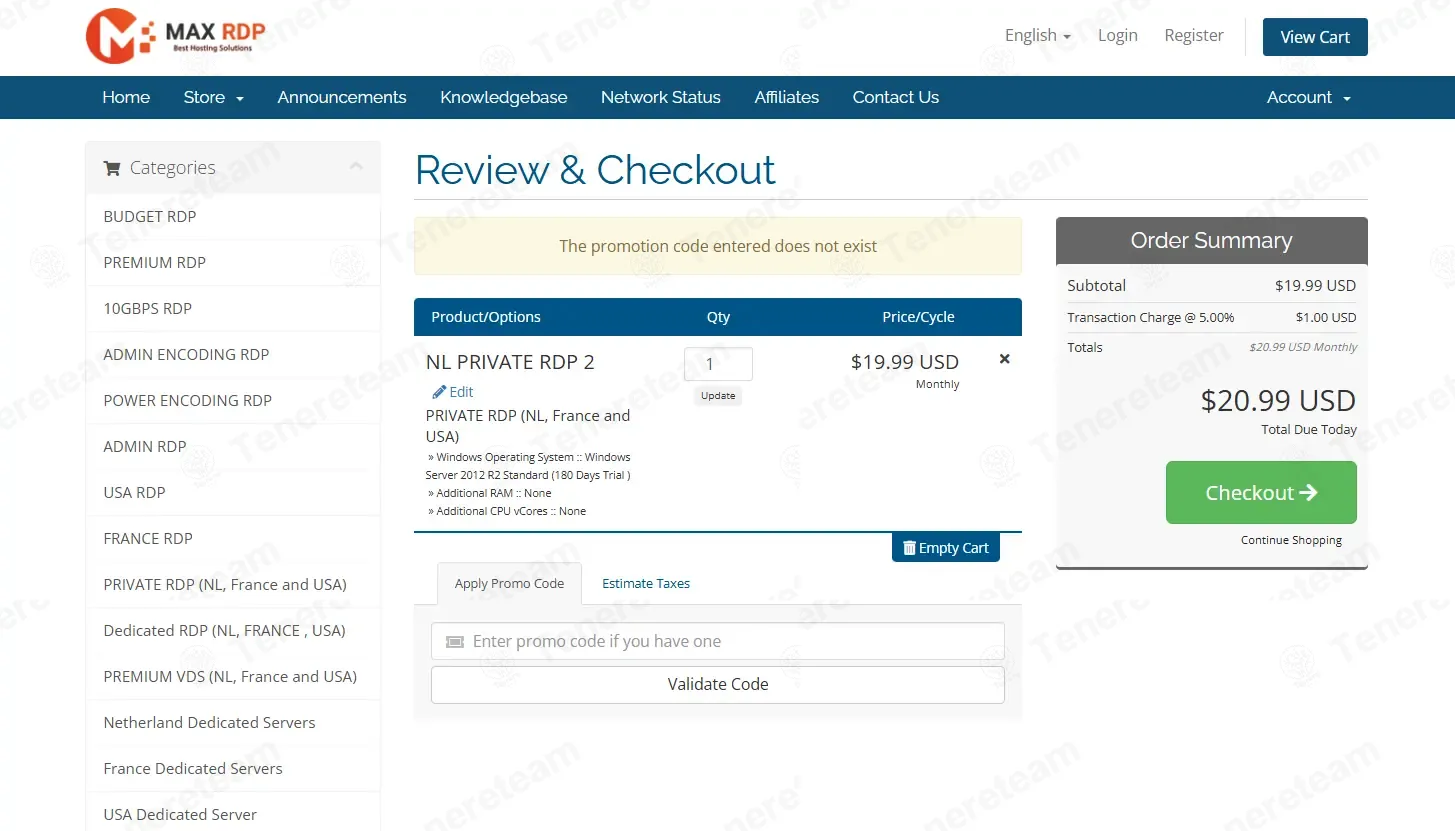1455x831 pixels.
Task: Expand the Store menu dropdown
Action: (x=213, y=97)
